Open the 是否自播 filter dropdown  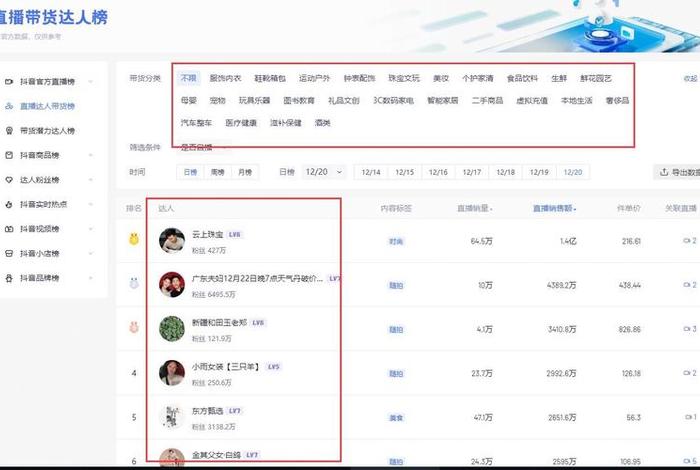coord(203,147)
